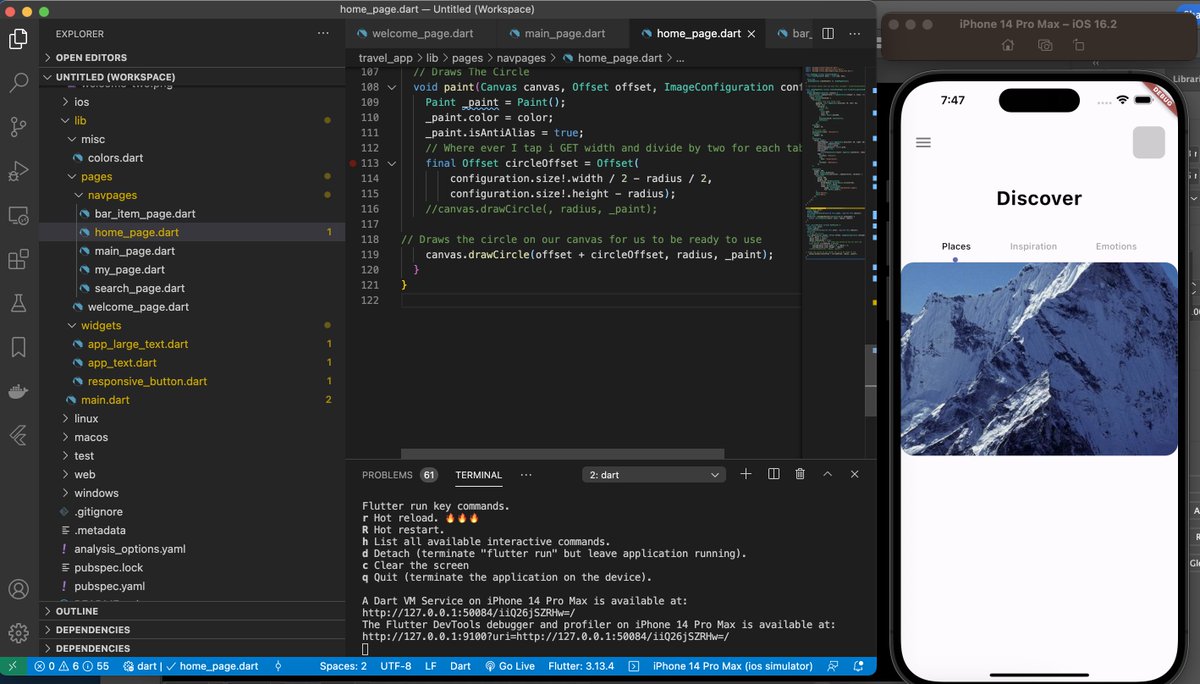
Task: Create a new terminal with plus icon
Action: point(746,474)
